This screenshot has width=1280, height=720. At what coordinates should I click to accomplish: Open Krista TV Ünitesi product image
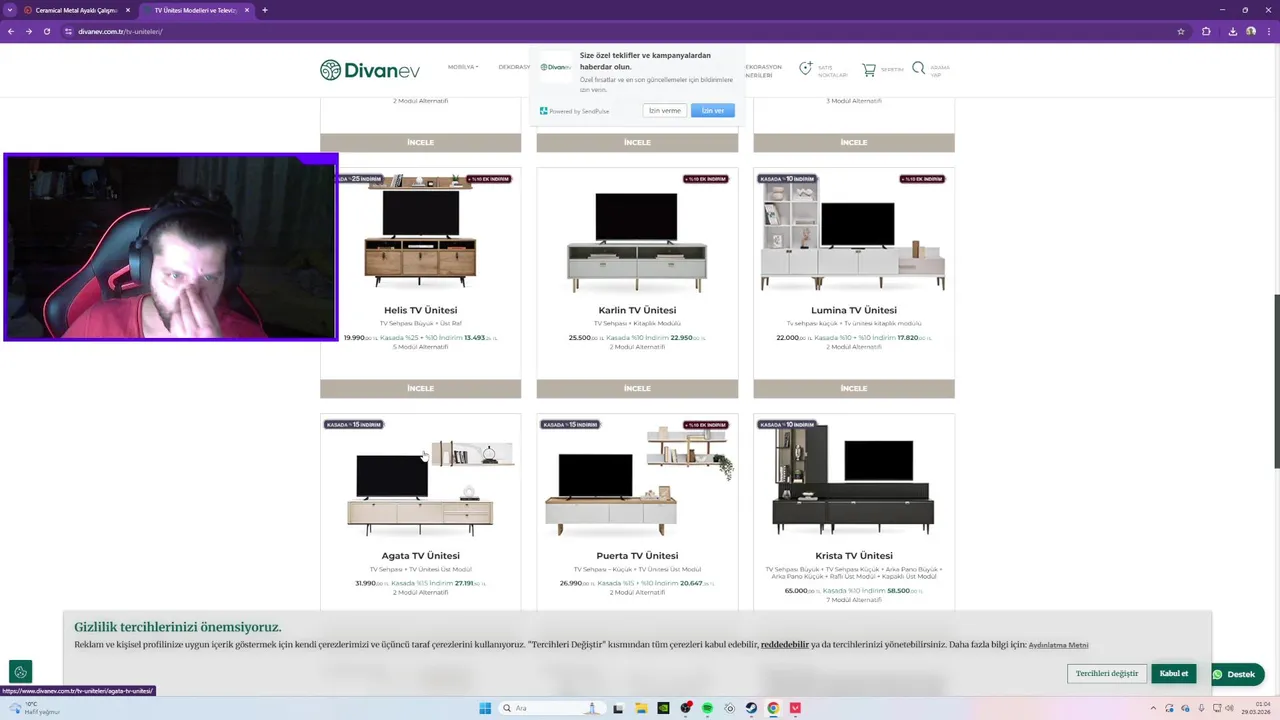(x=854, y=480)
